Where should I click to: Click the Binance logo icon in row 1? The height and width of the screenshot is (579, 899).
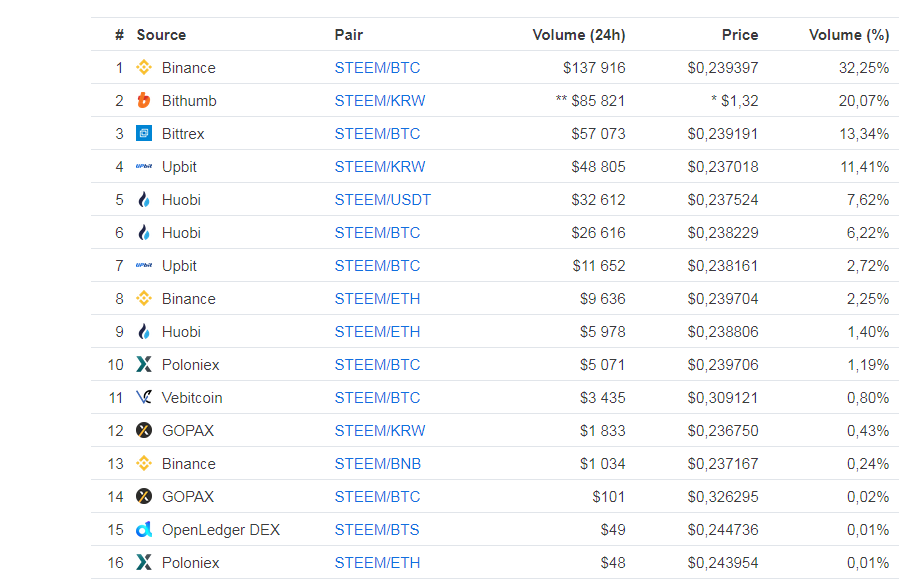(144, 68)
